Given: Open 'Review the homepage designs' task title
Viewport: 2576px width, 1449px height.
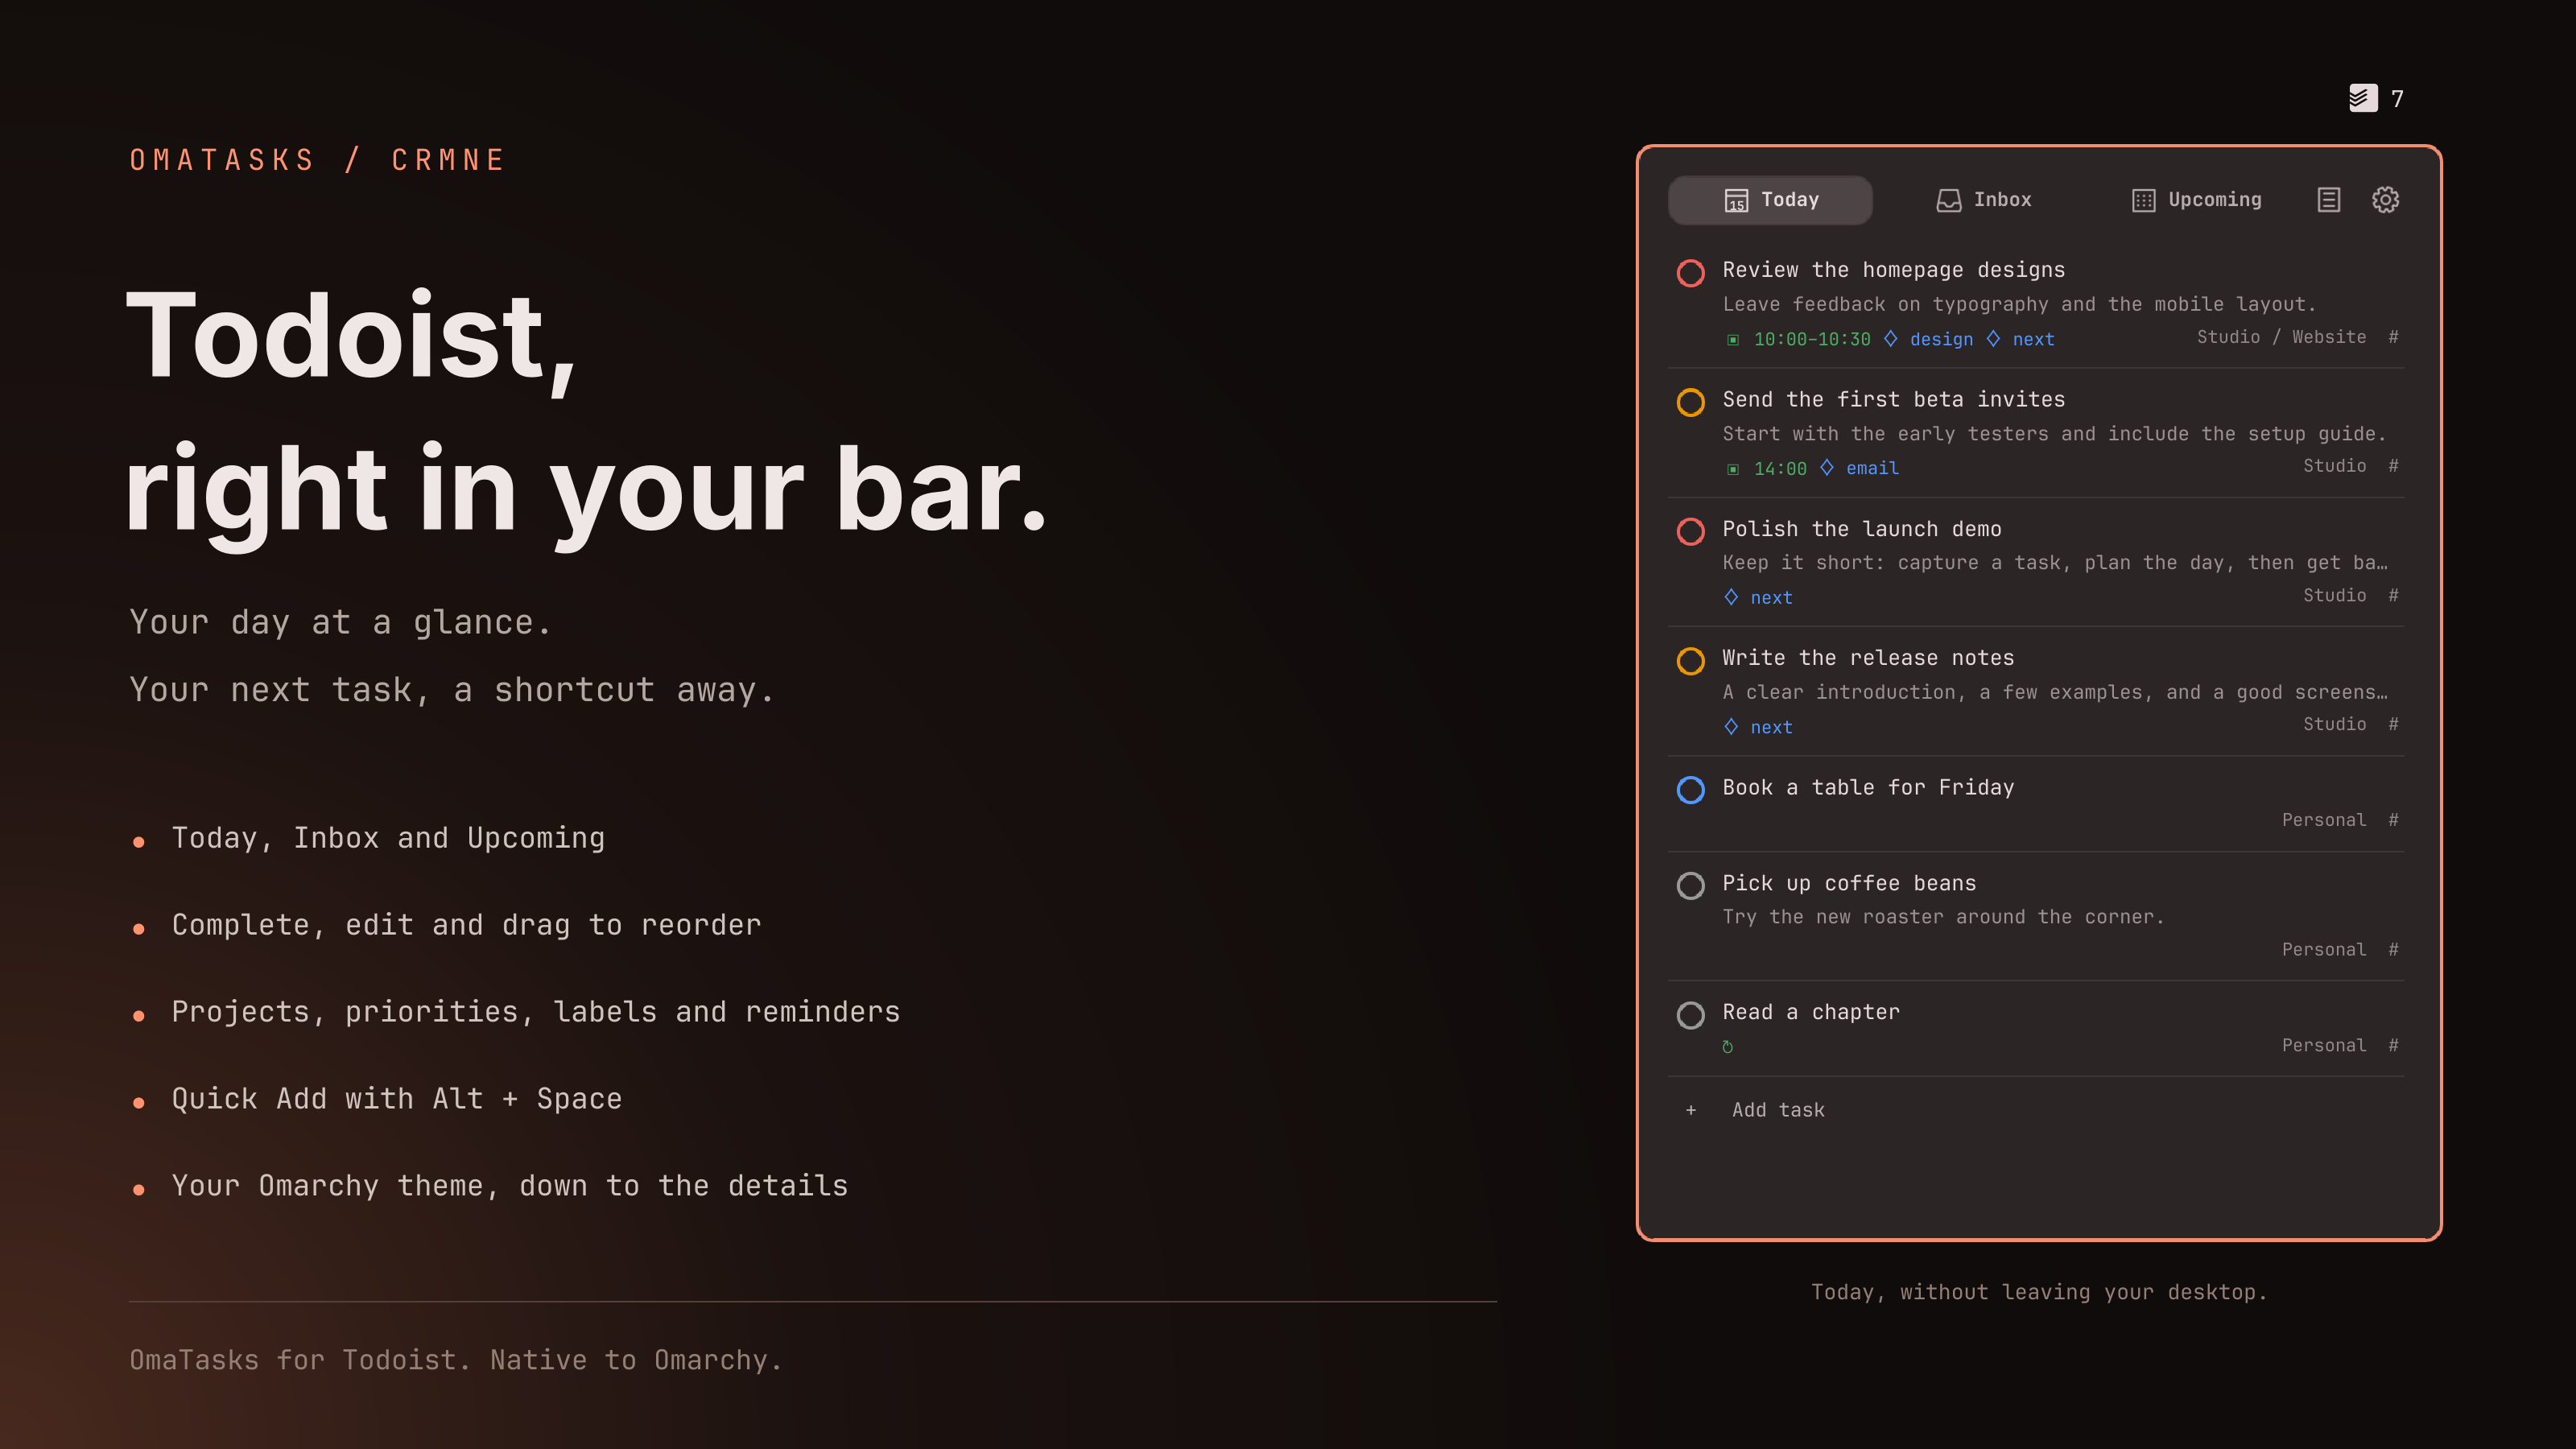Looking at the screenshot, I should click(x=1893, y=270).
